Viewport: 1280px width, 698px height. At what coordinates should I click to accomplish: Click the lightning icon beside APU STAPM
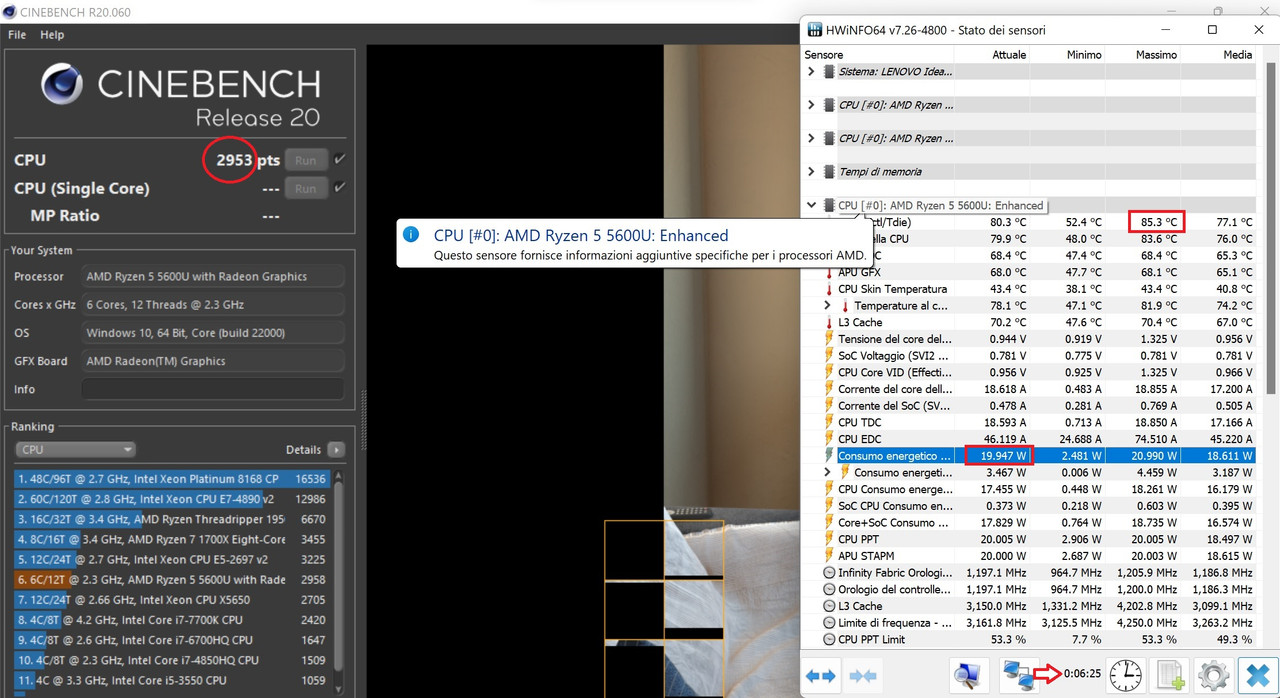(828, 556)
